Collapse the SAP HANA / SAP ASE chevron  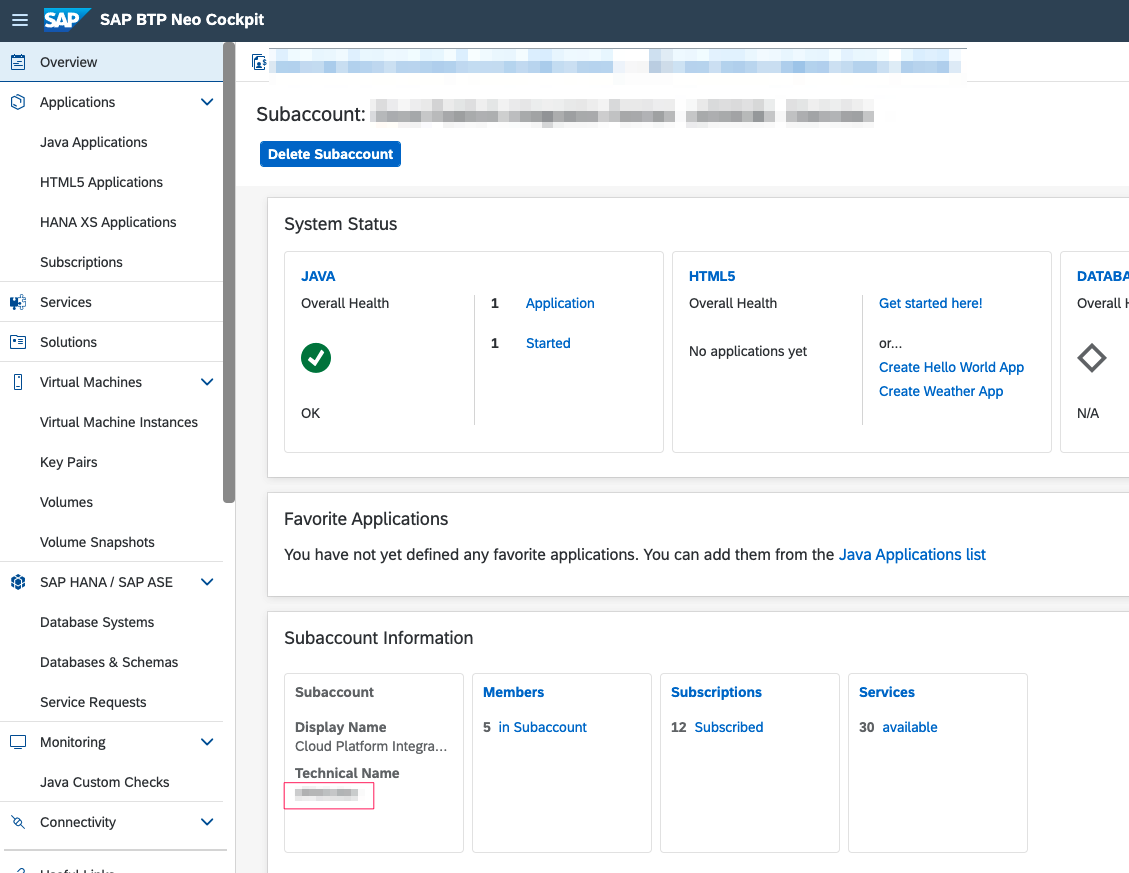[x=207, y=581]
